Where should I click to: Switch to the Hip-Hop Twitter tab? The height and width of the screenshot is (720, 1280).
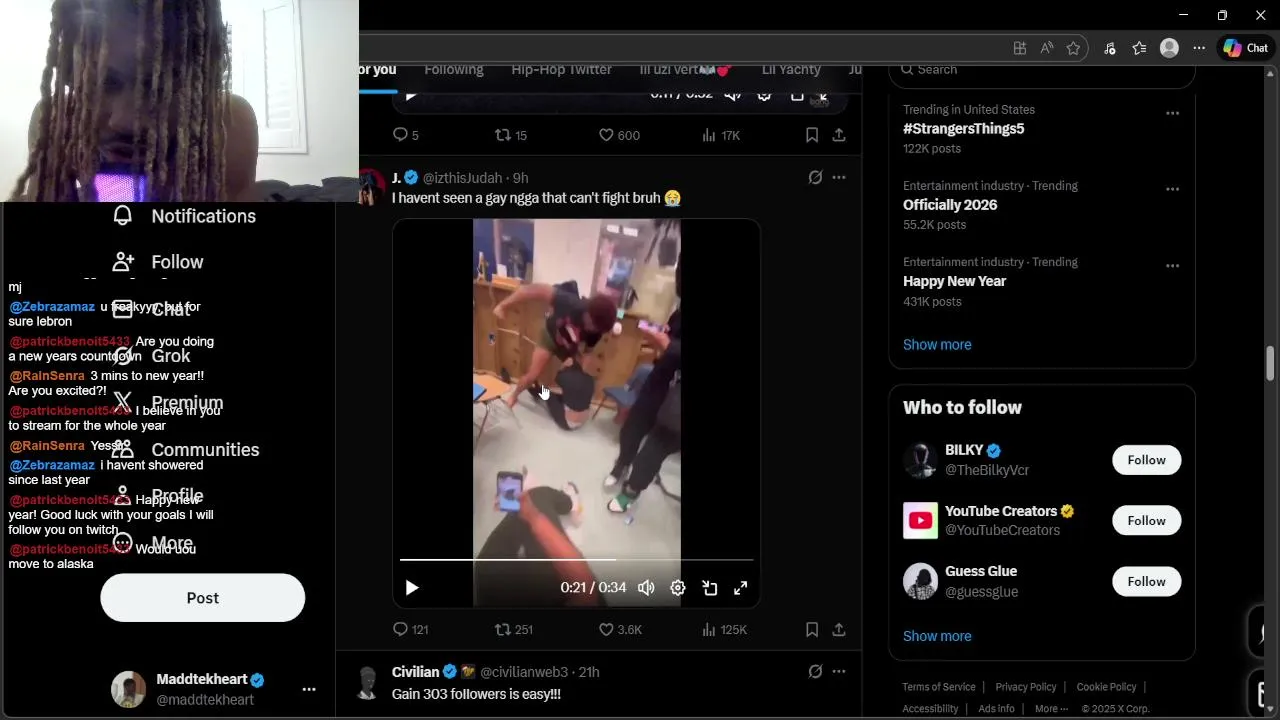point(561,70)
